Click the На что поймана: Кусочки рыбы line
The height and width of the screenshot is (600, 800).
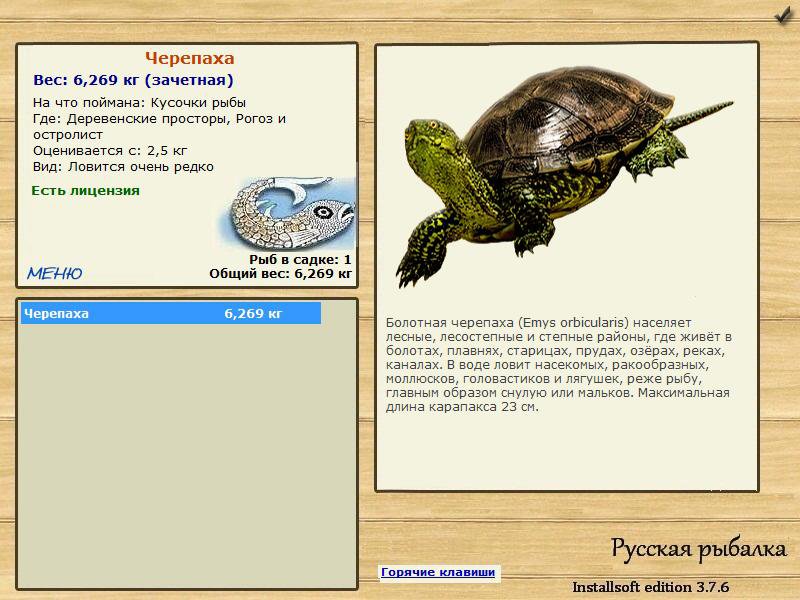[139, 103]
